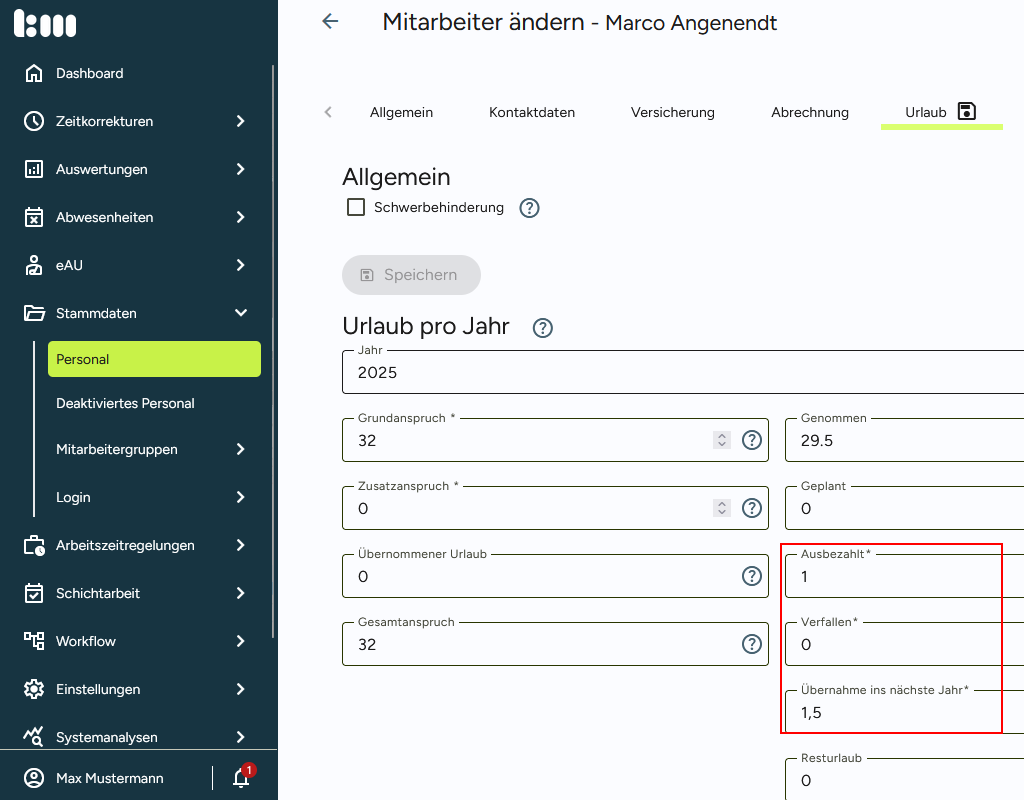Viewport: 1024px width, 800px height.
Task: Enable the Schwerbehinderung checkbox
Action: pyautogui.click(x=355, y=207)
